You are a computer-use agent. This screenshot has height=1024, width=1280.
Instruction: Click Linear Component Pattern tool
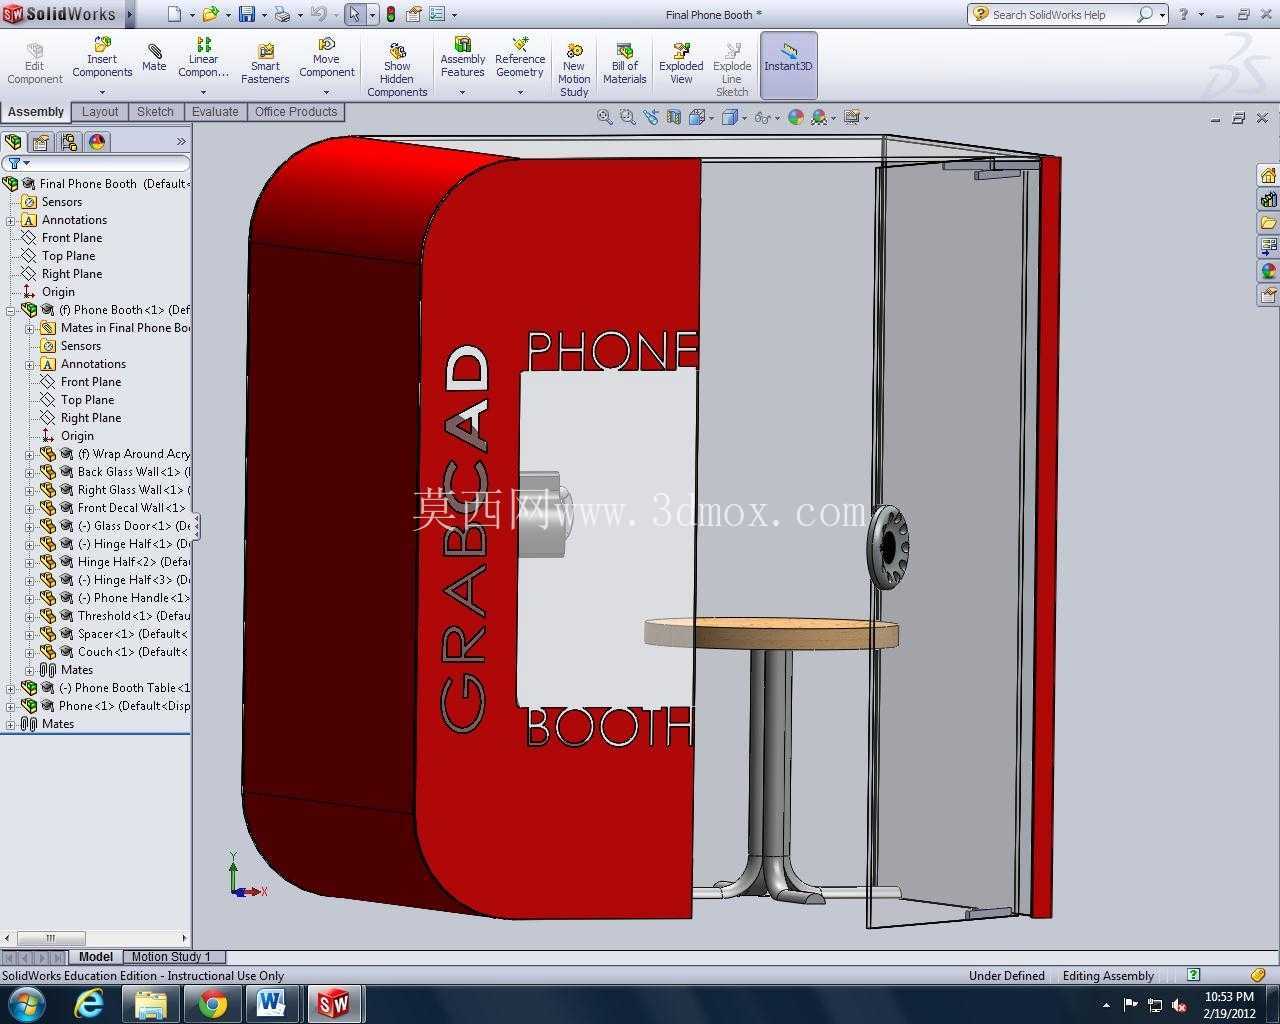[x=204, y=58]
